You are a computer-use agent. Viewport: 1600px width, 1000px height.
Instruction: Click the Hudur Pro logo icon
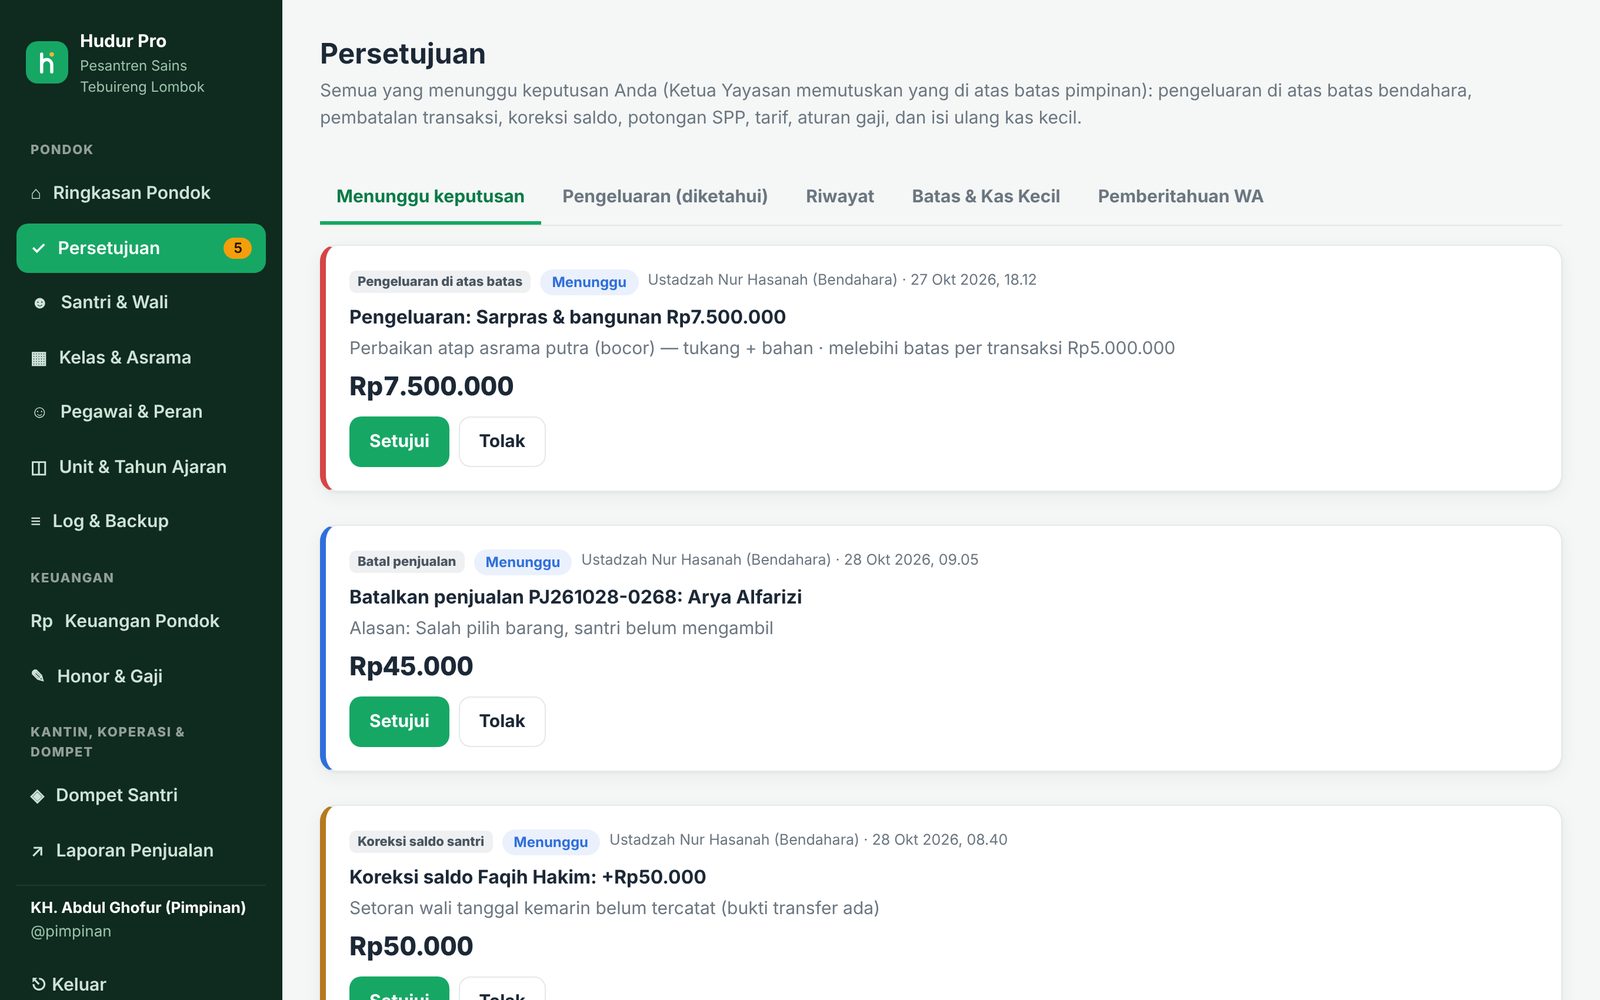(47, 63)
